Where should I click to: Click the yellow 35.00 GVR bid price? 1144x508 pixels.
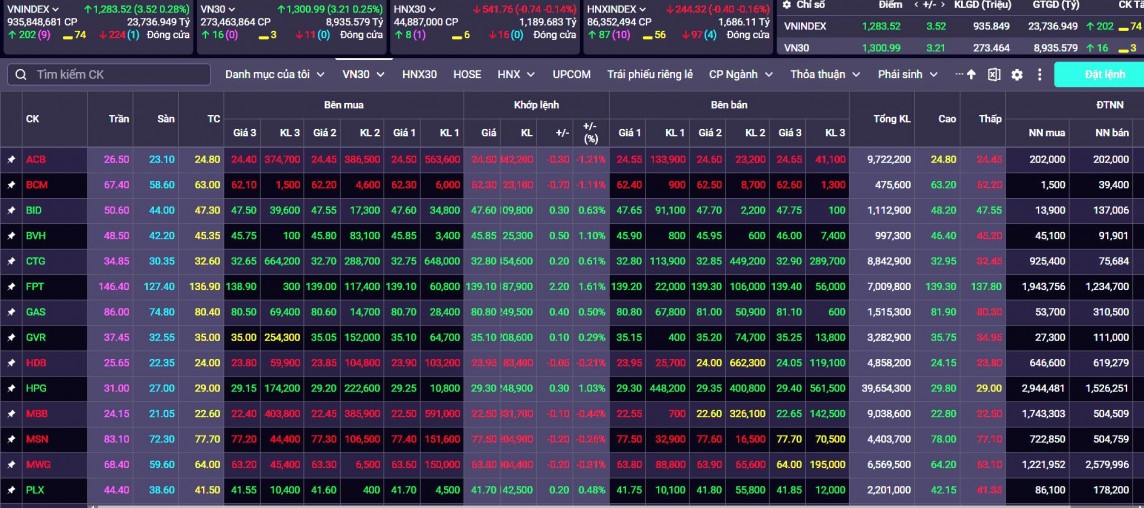pos(244,337)
